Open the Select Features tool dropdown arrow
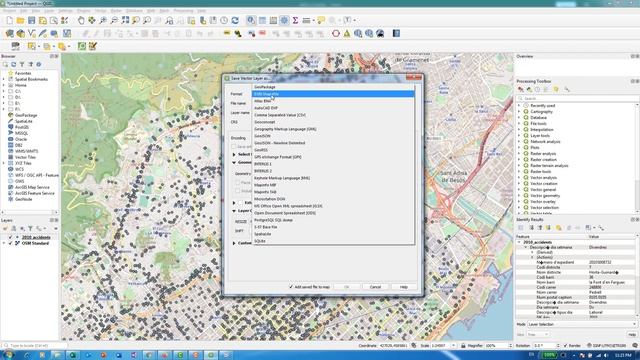 (x=39, y=47)
